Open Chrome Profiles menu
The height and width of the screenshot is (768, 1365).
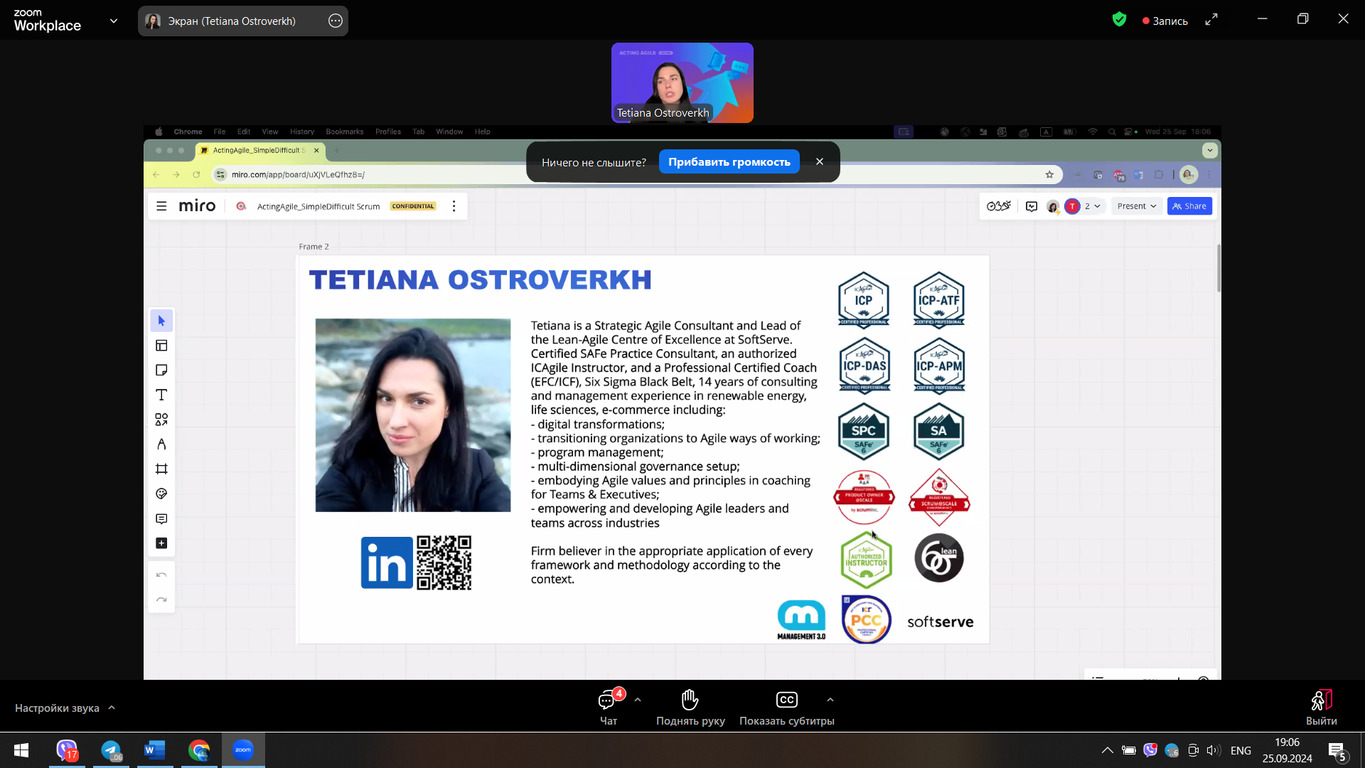388,131
